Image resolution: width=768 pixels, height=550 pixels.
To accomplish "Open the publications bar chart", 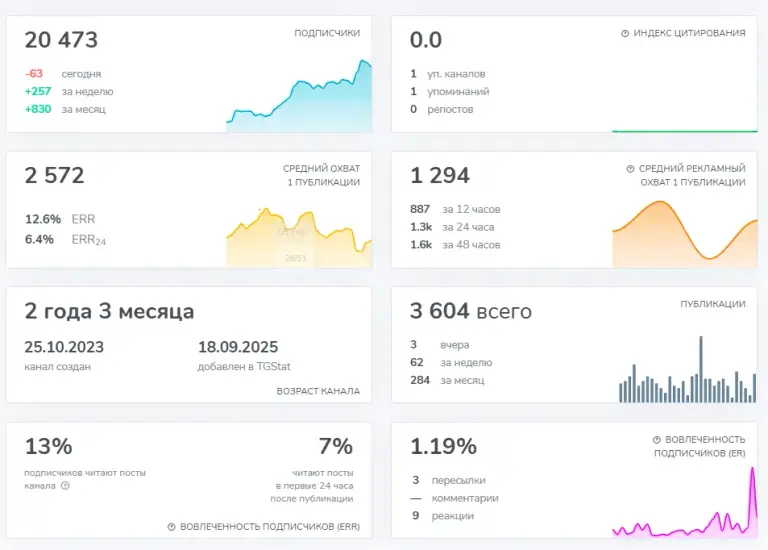I will (688, 369).
